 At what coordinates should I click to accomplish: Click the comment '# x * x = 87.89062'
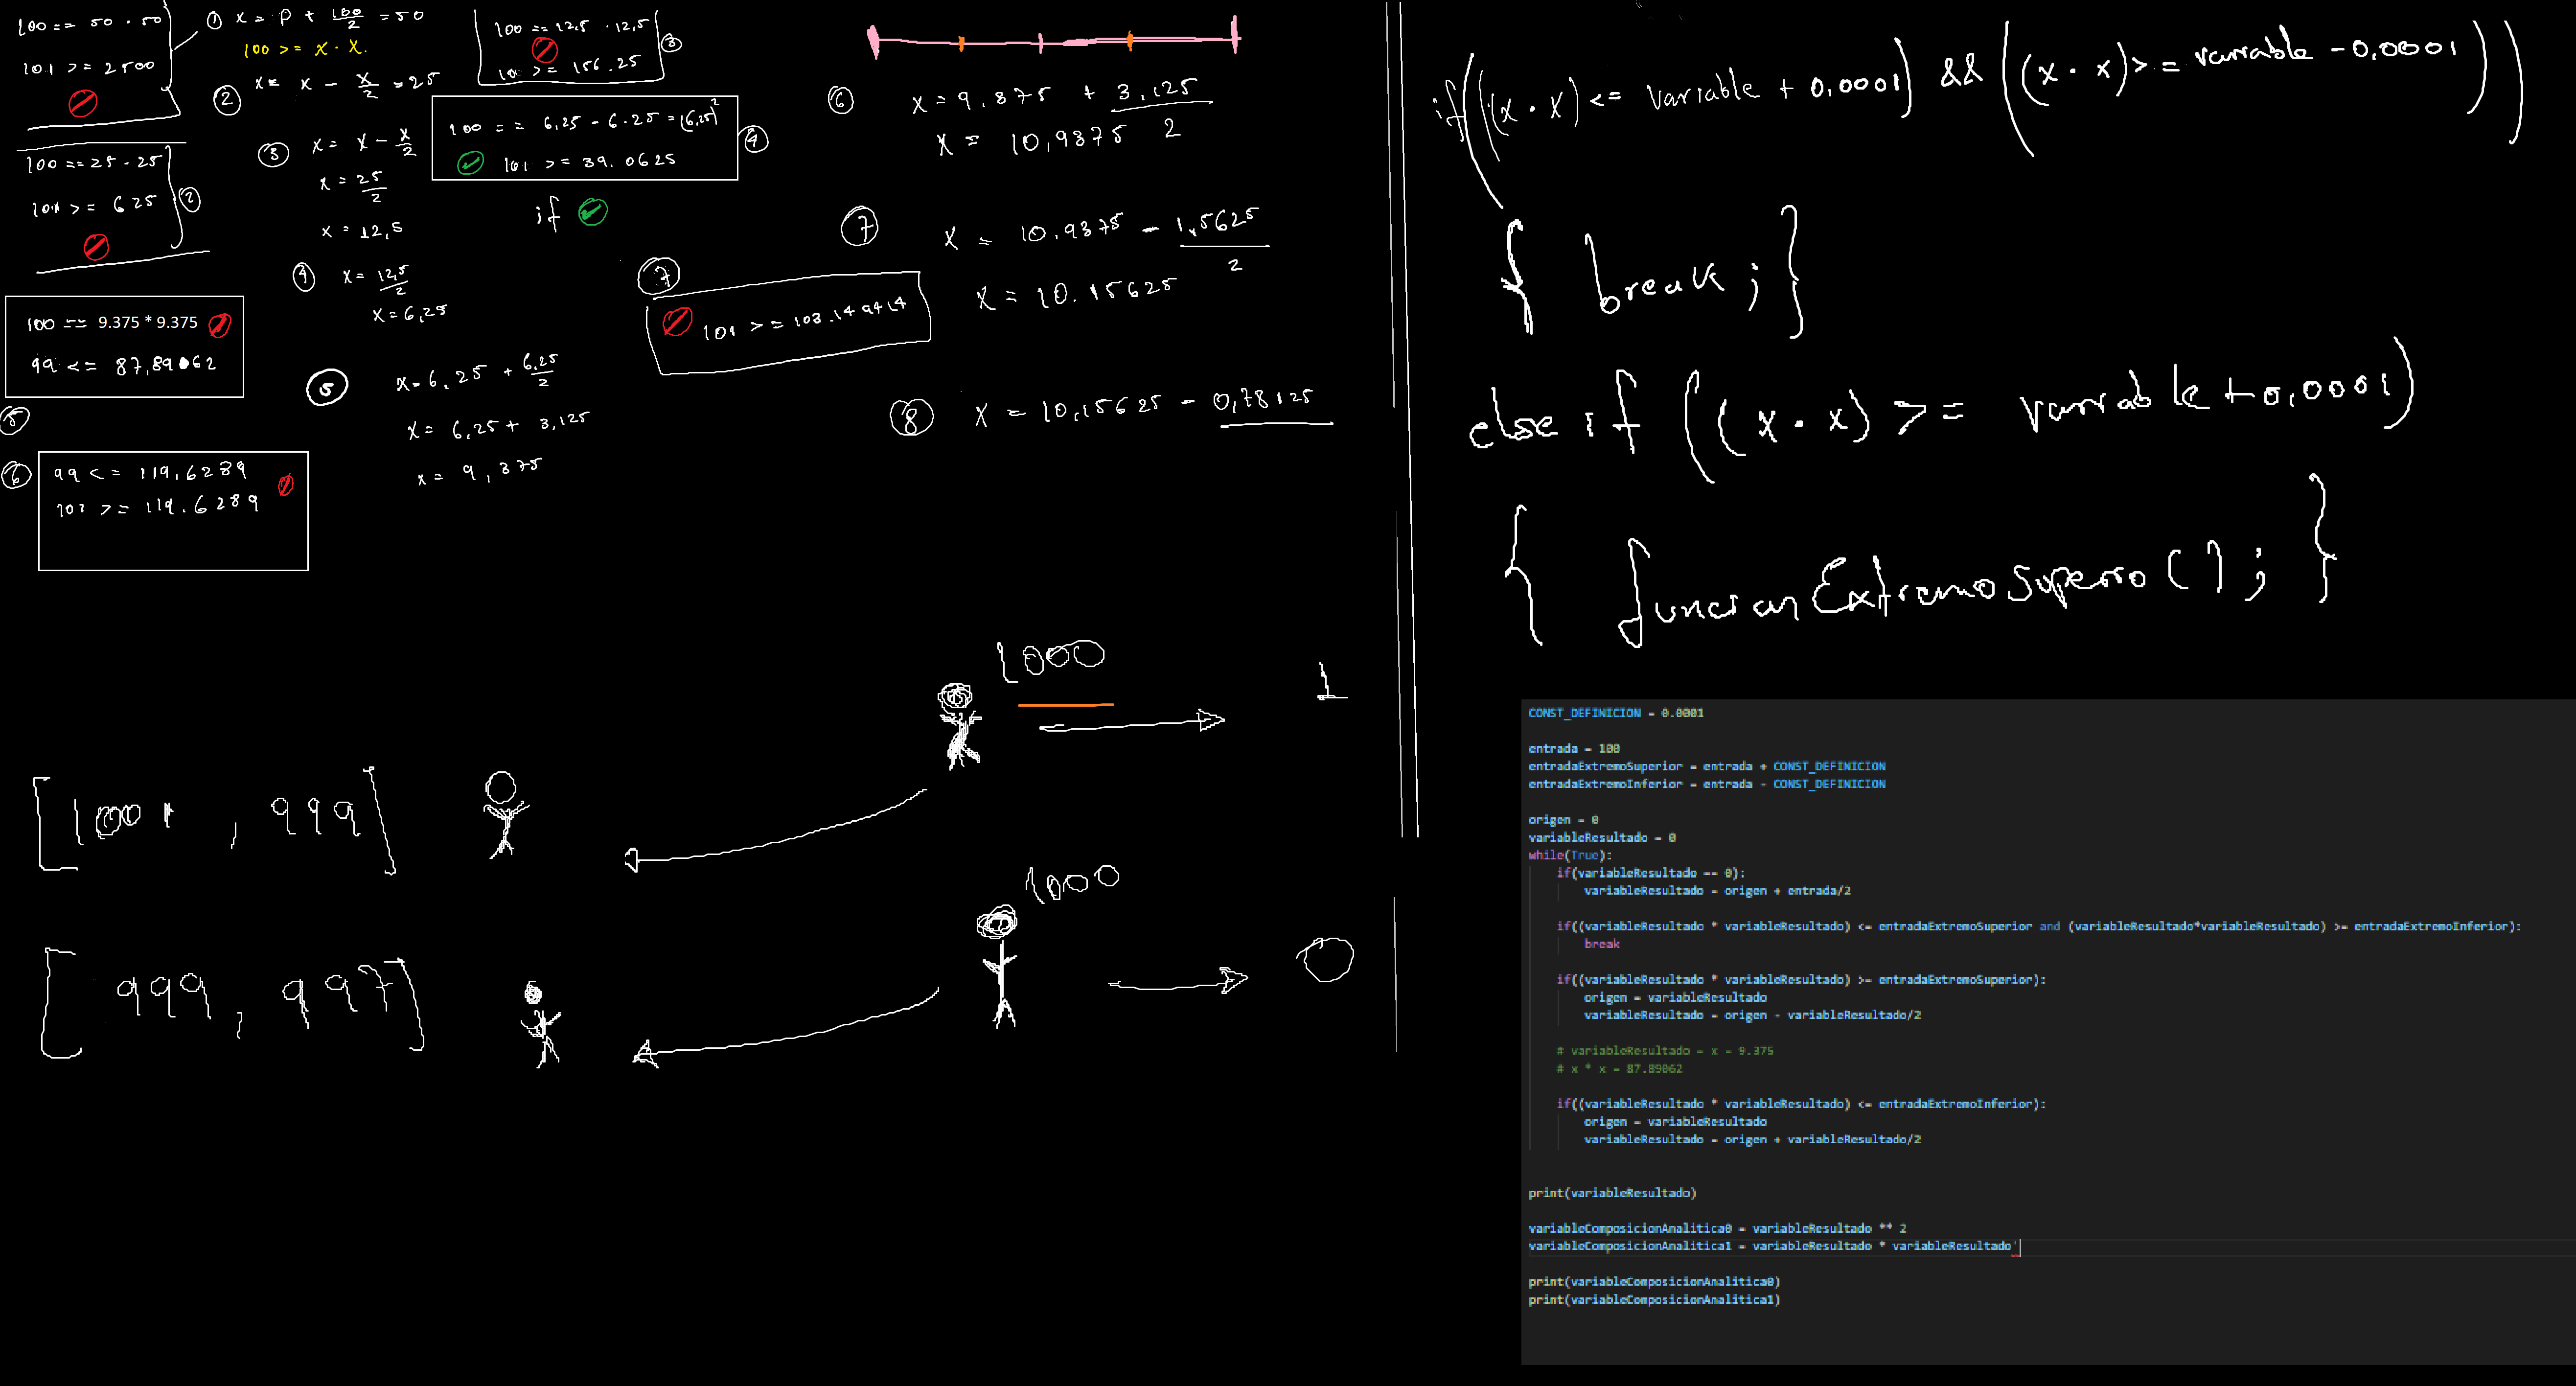click(x=1618, y=1068)
